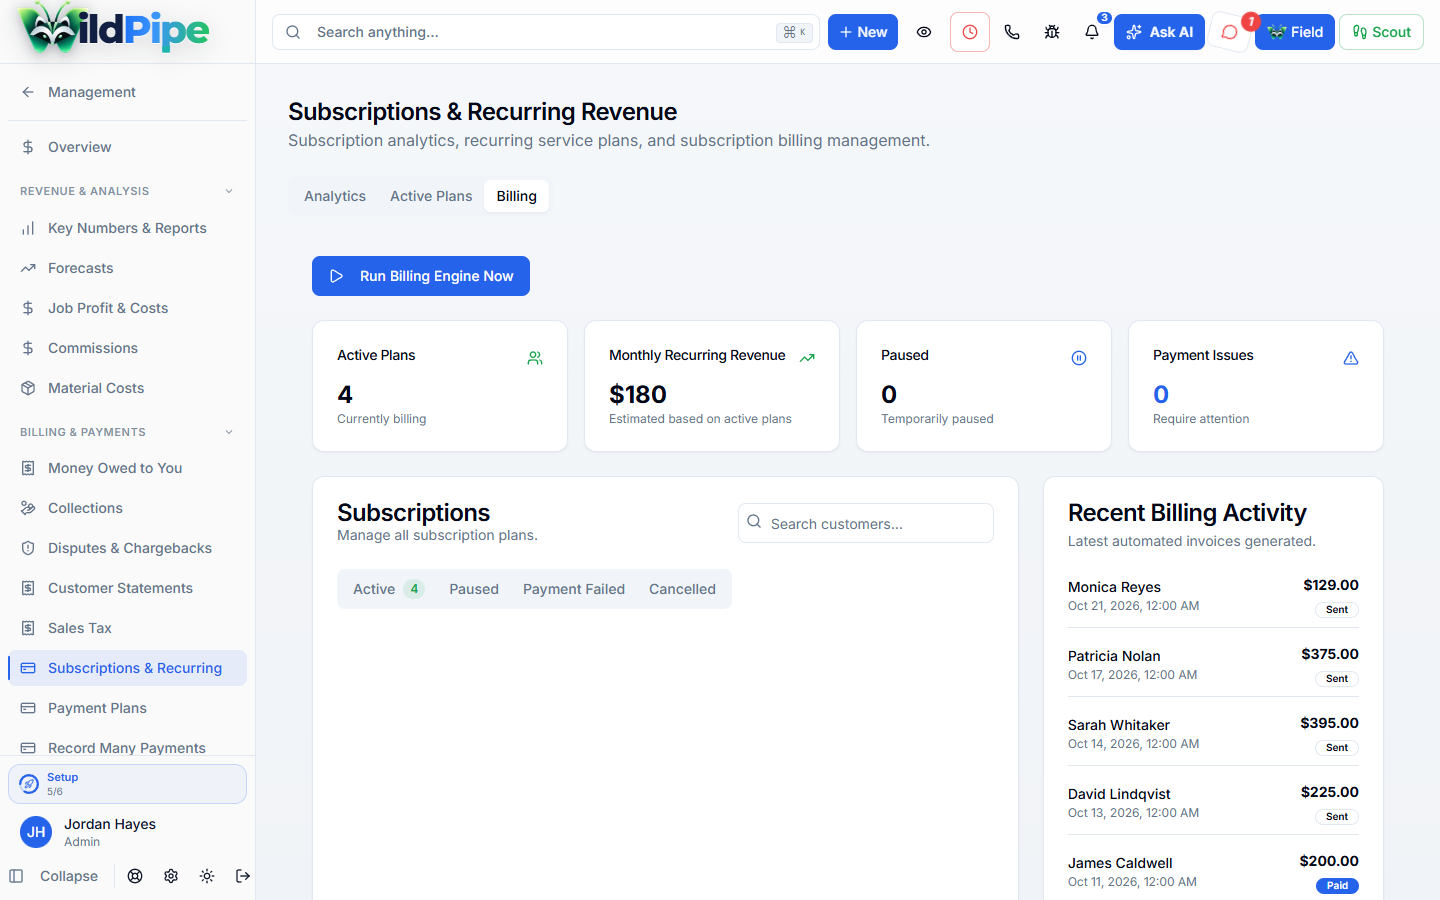Switch to the Active Plans tab

[431, 196]
